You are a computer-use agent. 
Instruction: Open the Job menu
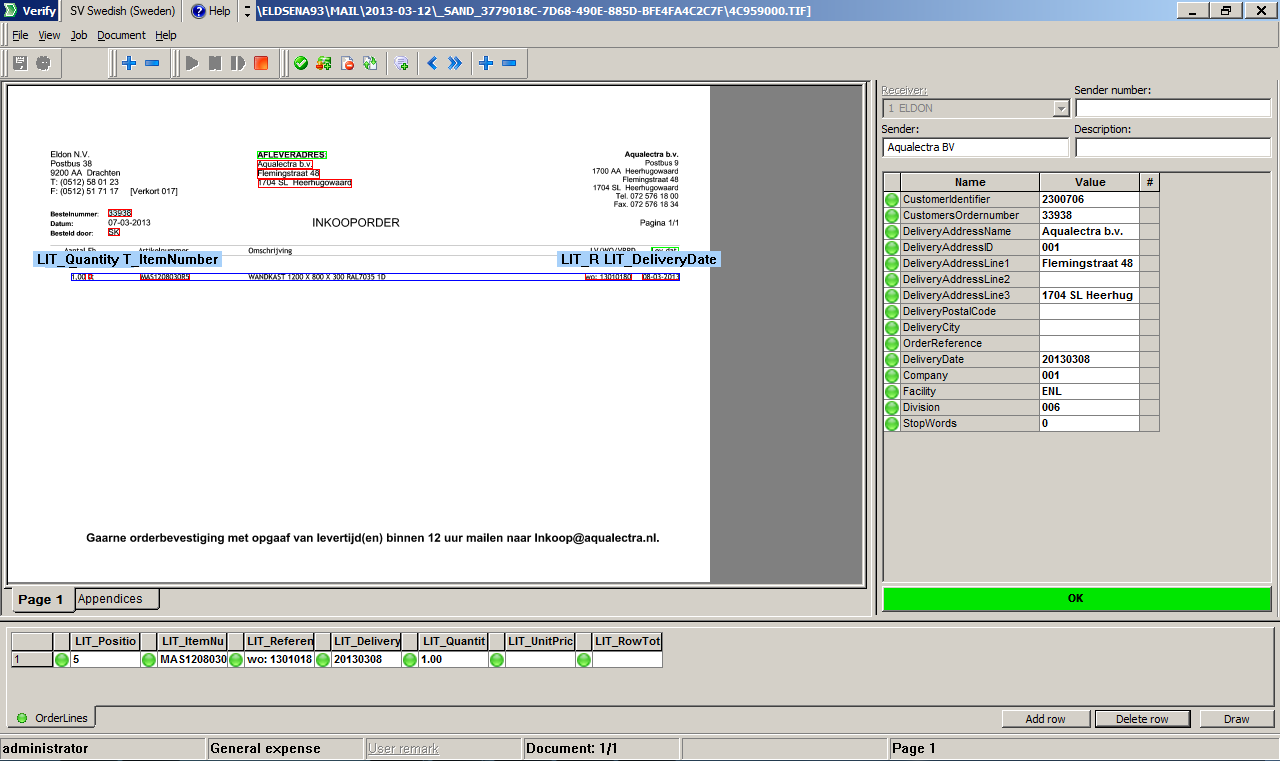(x=79, y=35)
